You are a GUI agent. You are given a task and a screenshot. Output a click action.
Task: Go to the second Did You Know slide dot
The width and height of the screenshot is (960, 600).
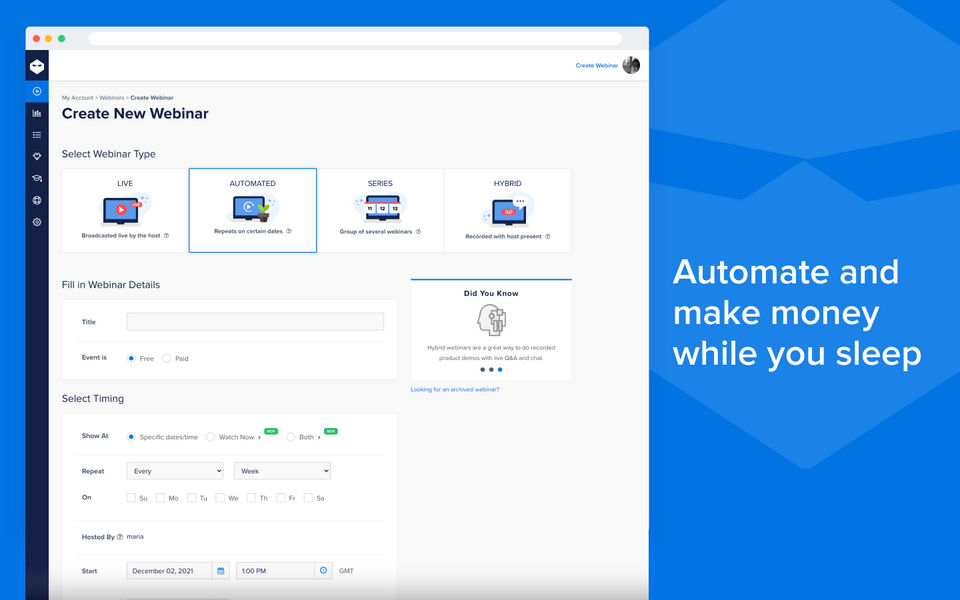(491, 370)
